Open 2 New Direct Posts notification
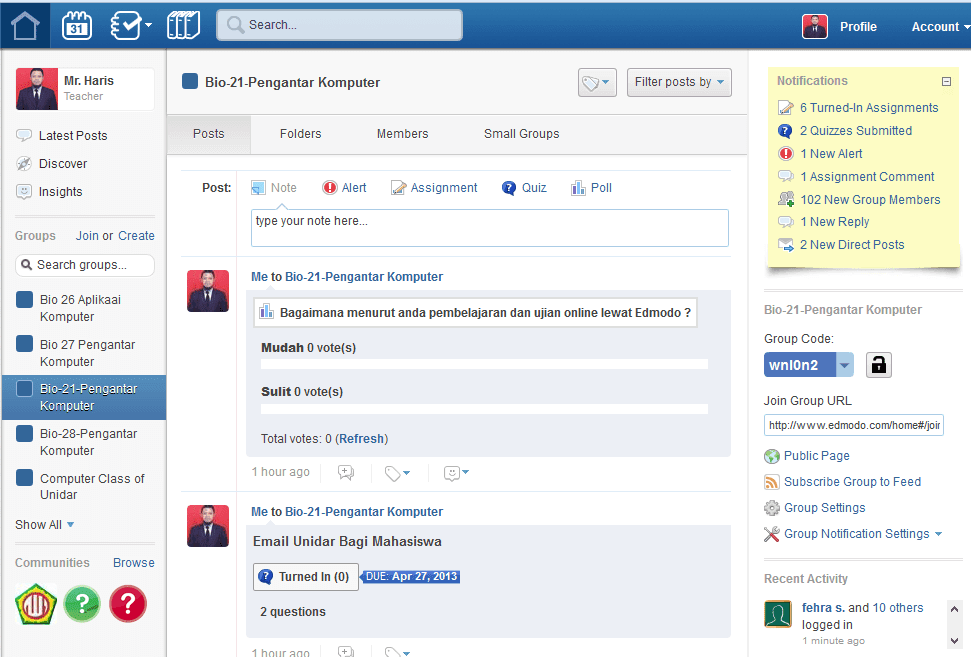The image size is (971, 657). click(x=851, y=245)
